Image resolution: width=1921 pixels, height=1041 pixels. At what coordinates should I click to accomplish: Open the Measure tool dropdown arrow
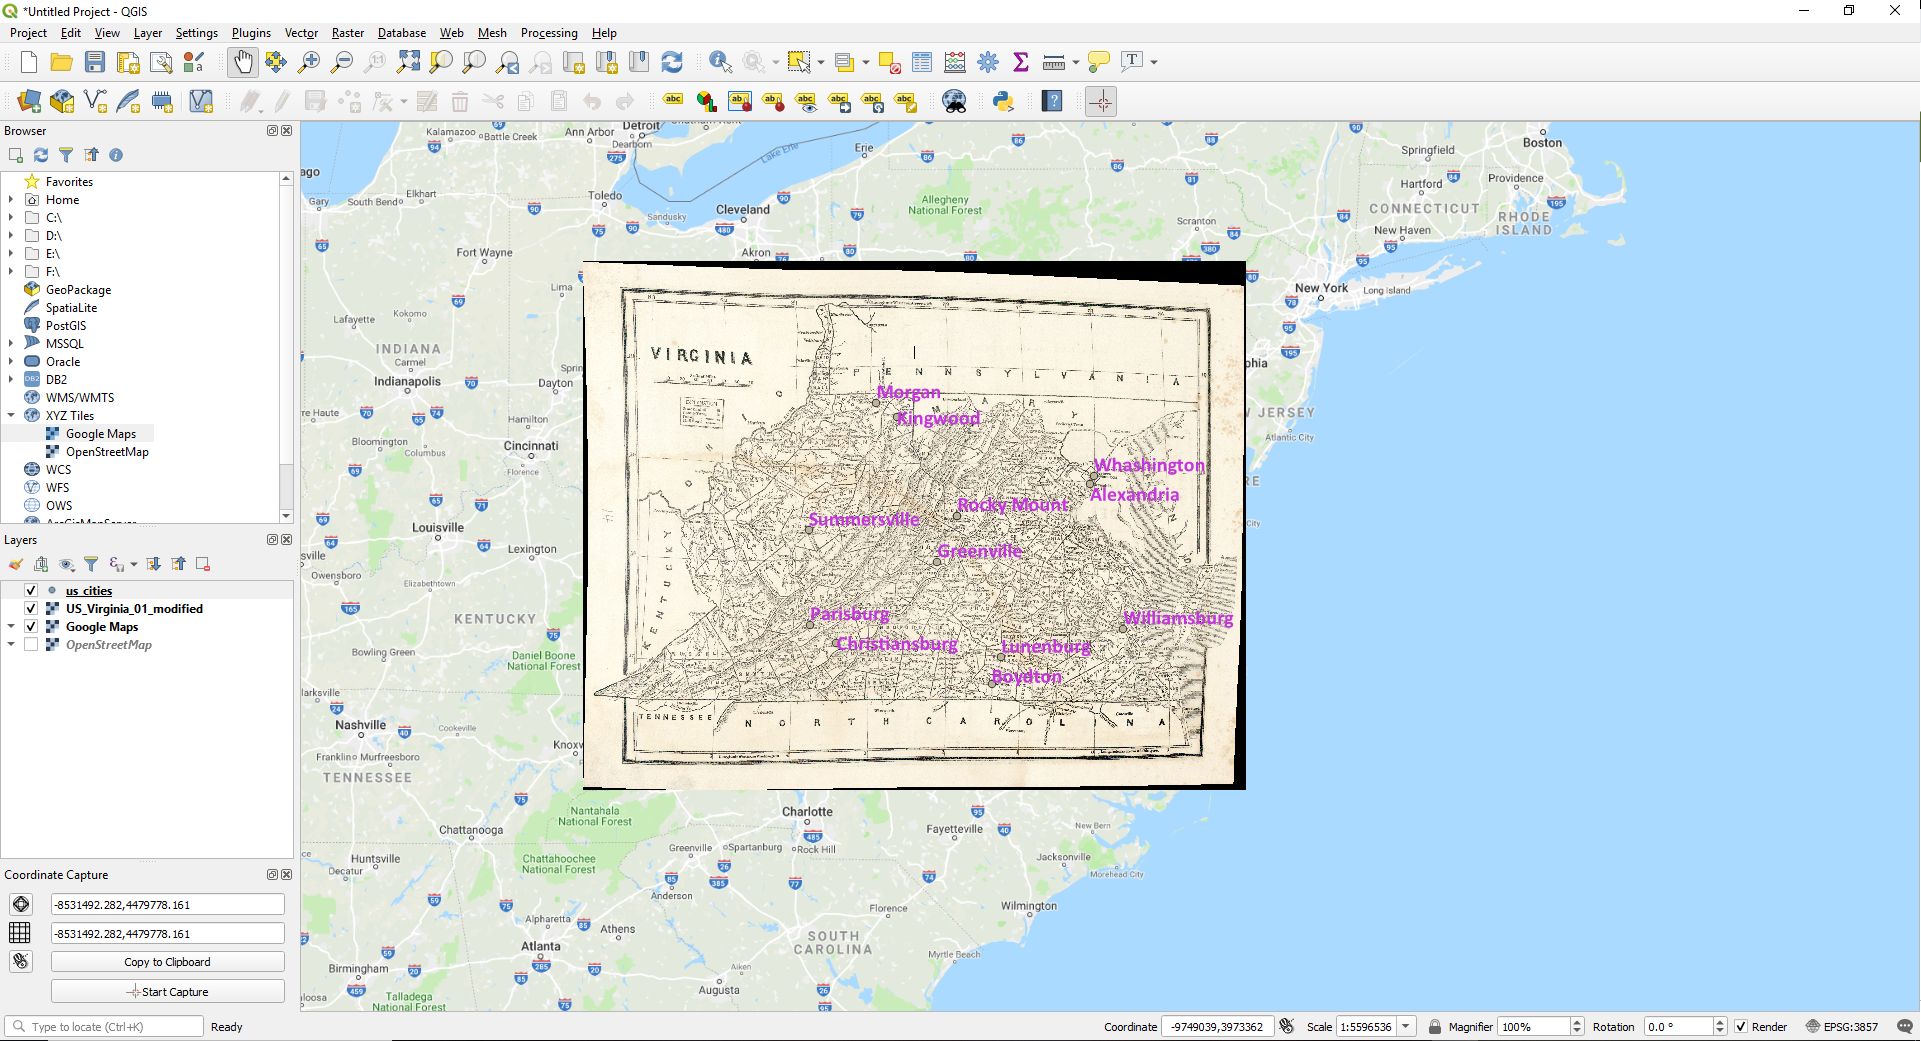coord(1076,62)
